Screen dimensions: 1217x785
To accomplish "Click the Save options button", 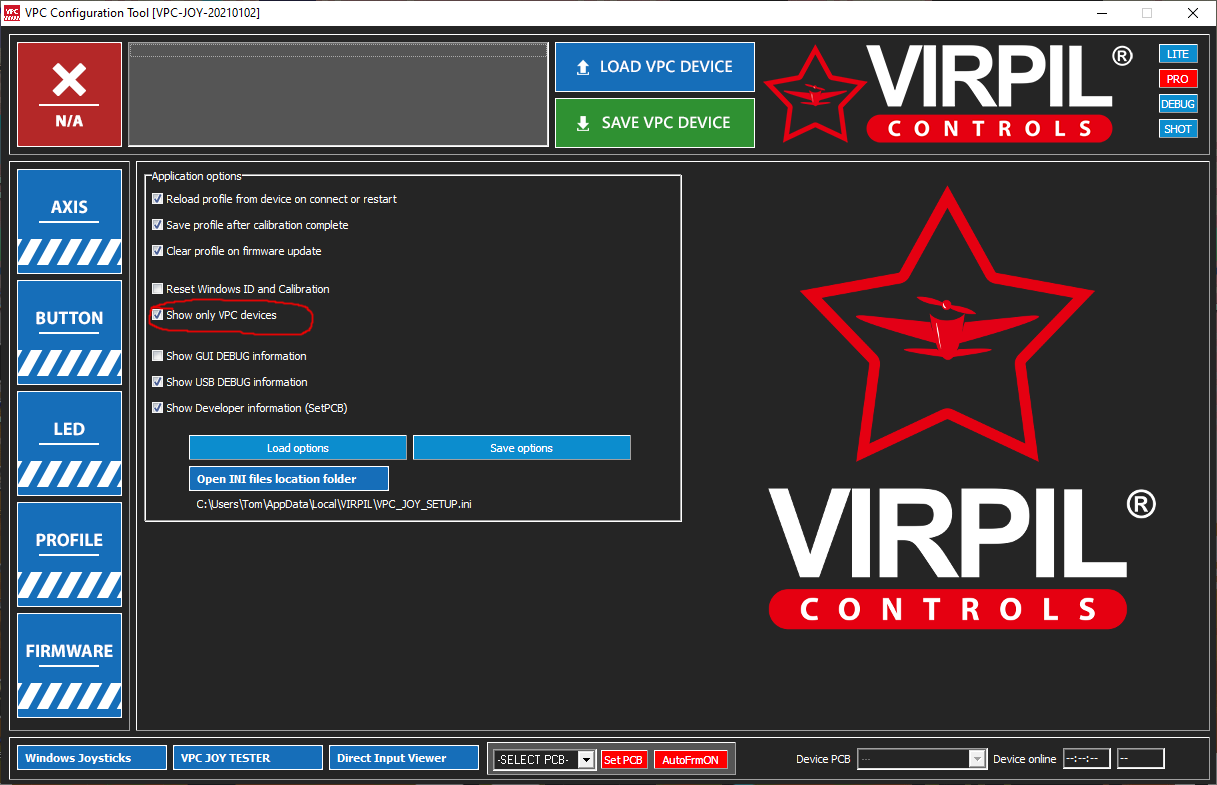I will click(522, 448).
